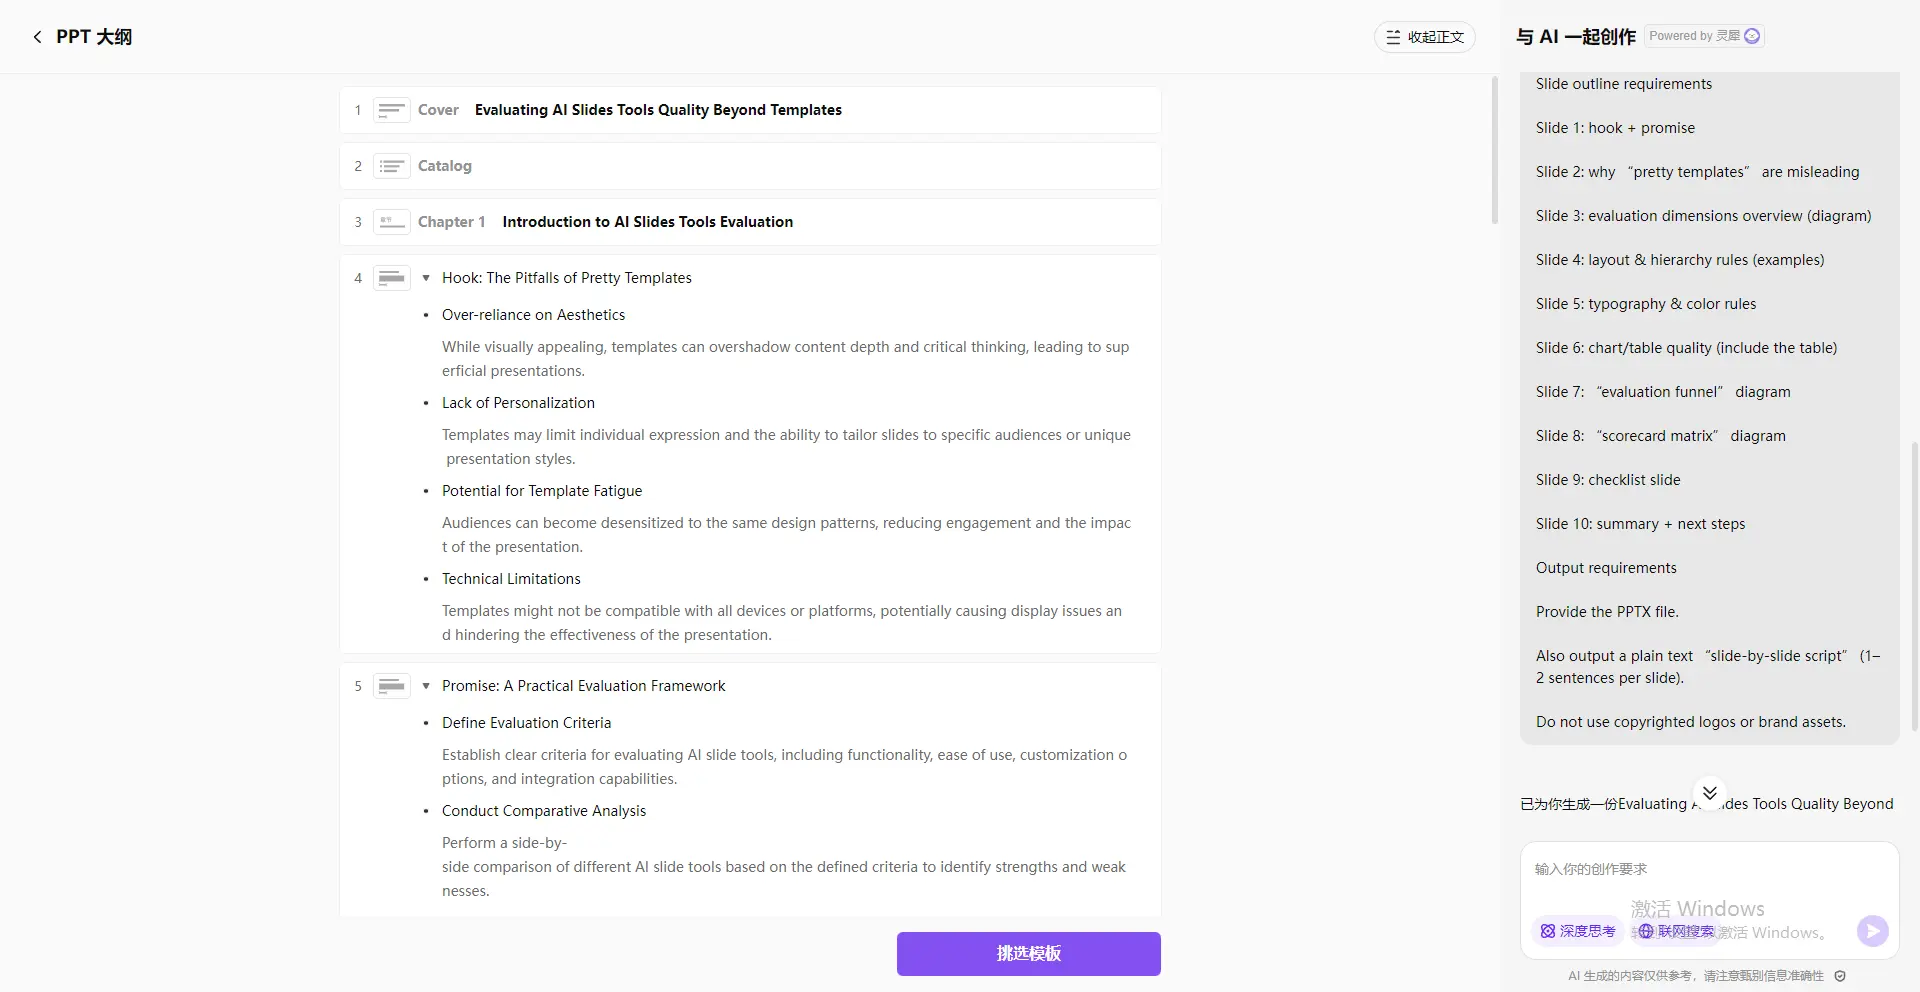Image resolution: width=1920 pixels, height=992 pixels.
Task: Click 收起正文 to collapse body text
Action: pos(1425,37)
